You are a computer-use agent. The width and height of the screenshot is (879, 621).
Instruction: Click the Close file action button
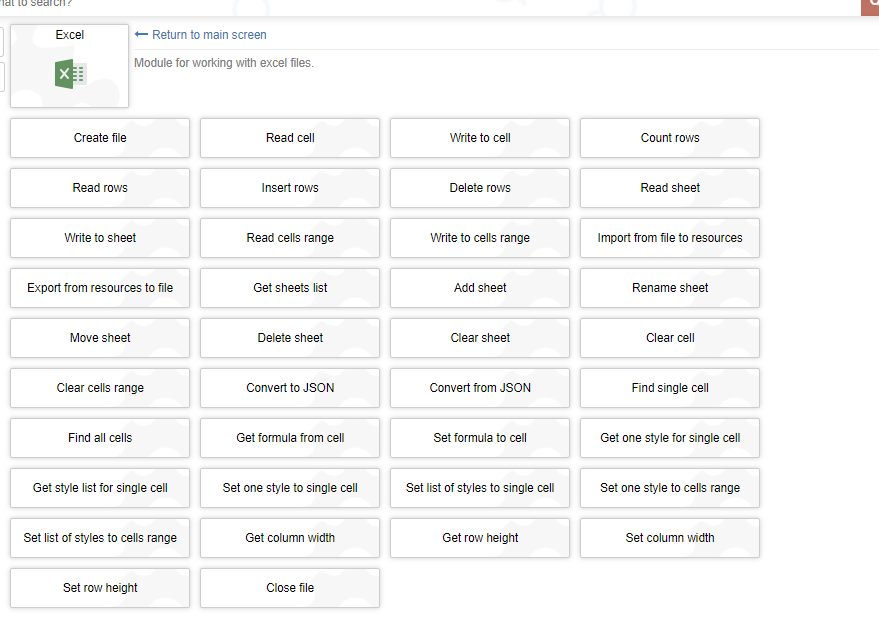[x=290, y=588]
